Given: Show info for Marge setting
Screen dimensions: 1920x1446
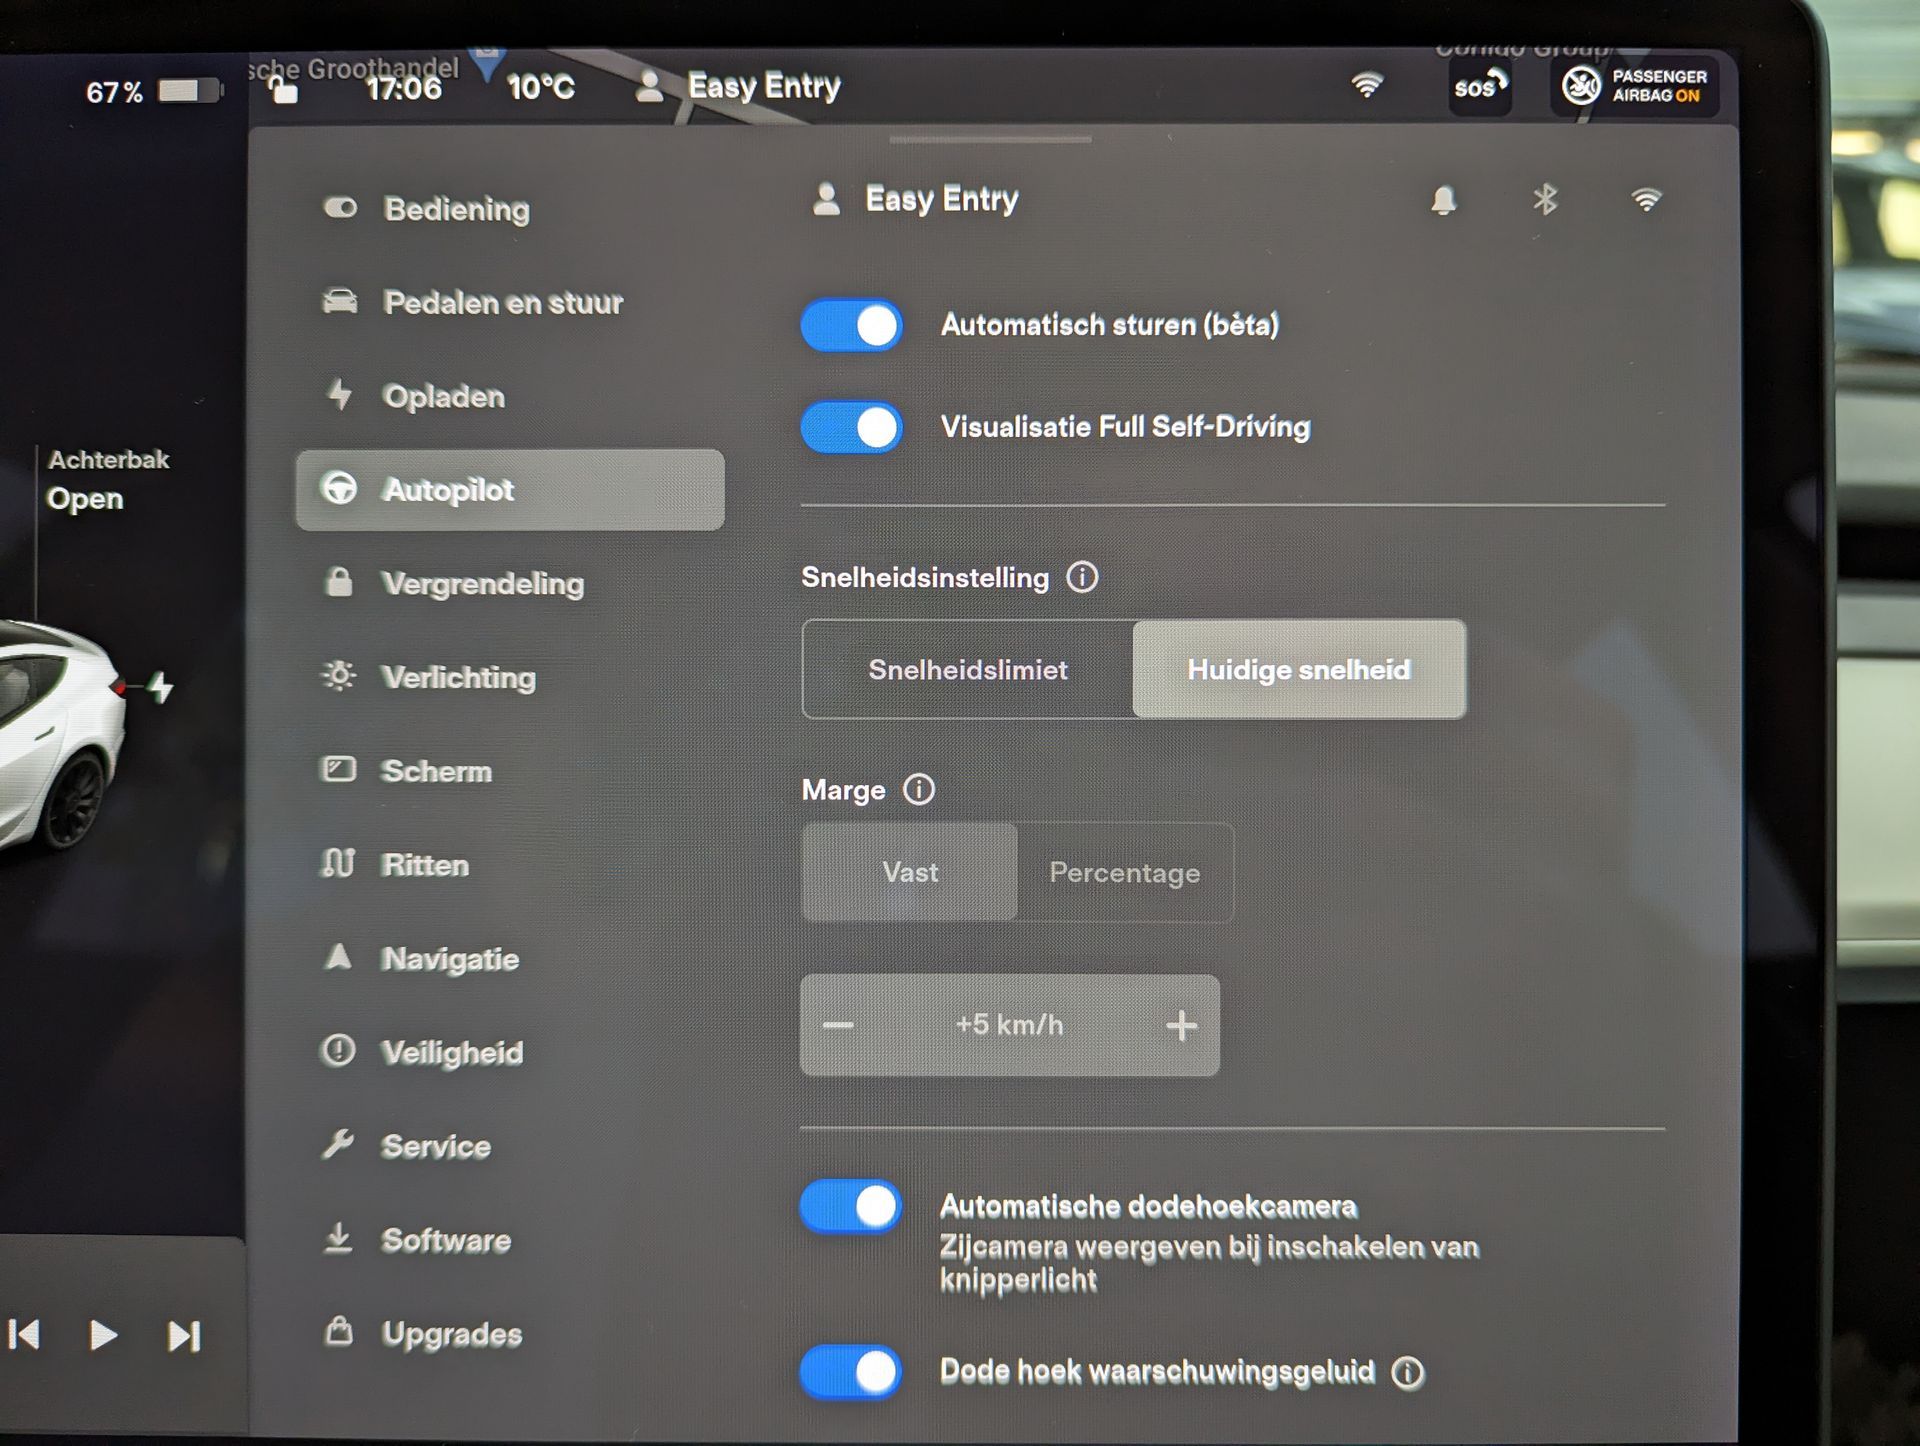Looking at the screenshot, I should click(918, 790).
